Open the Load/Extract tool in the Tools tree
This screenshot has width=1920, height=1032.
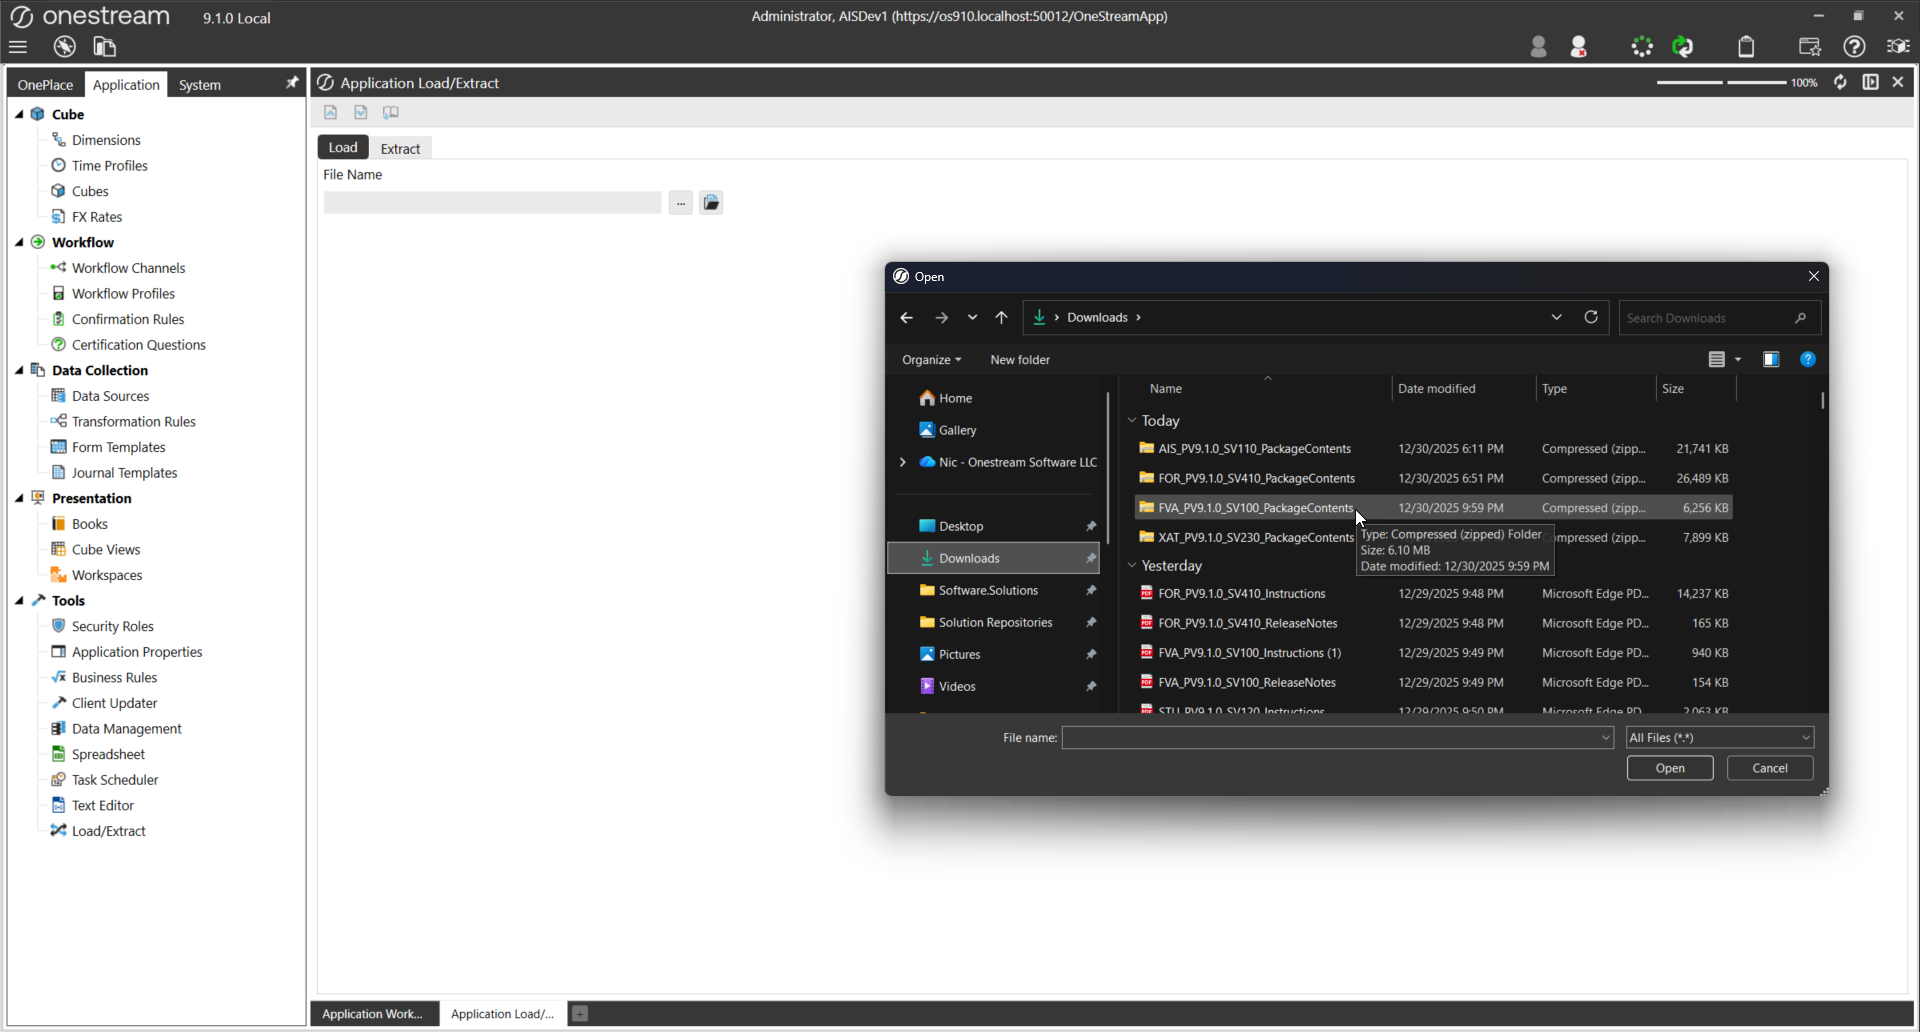[x=108, y=831]
